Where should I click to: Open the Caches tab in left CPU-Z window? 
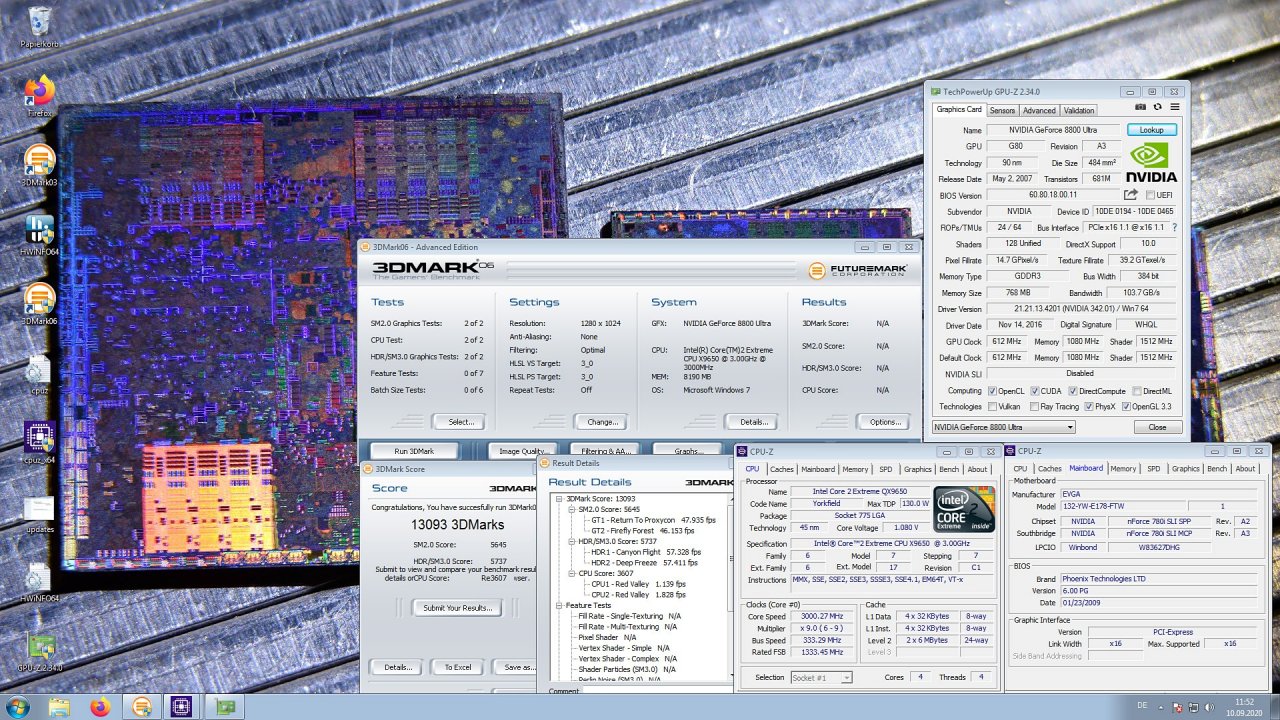pyautogui.click(x=782, y=469)
